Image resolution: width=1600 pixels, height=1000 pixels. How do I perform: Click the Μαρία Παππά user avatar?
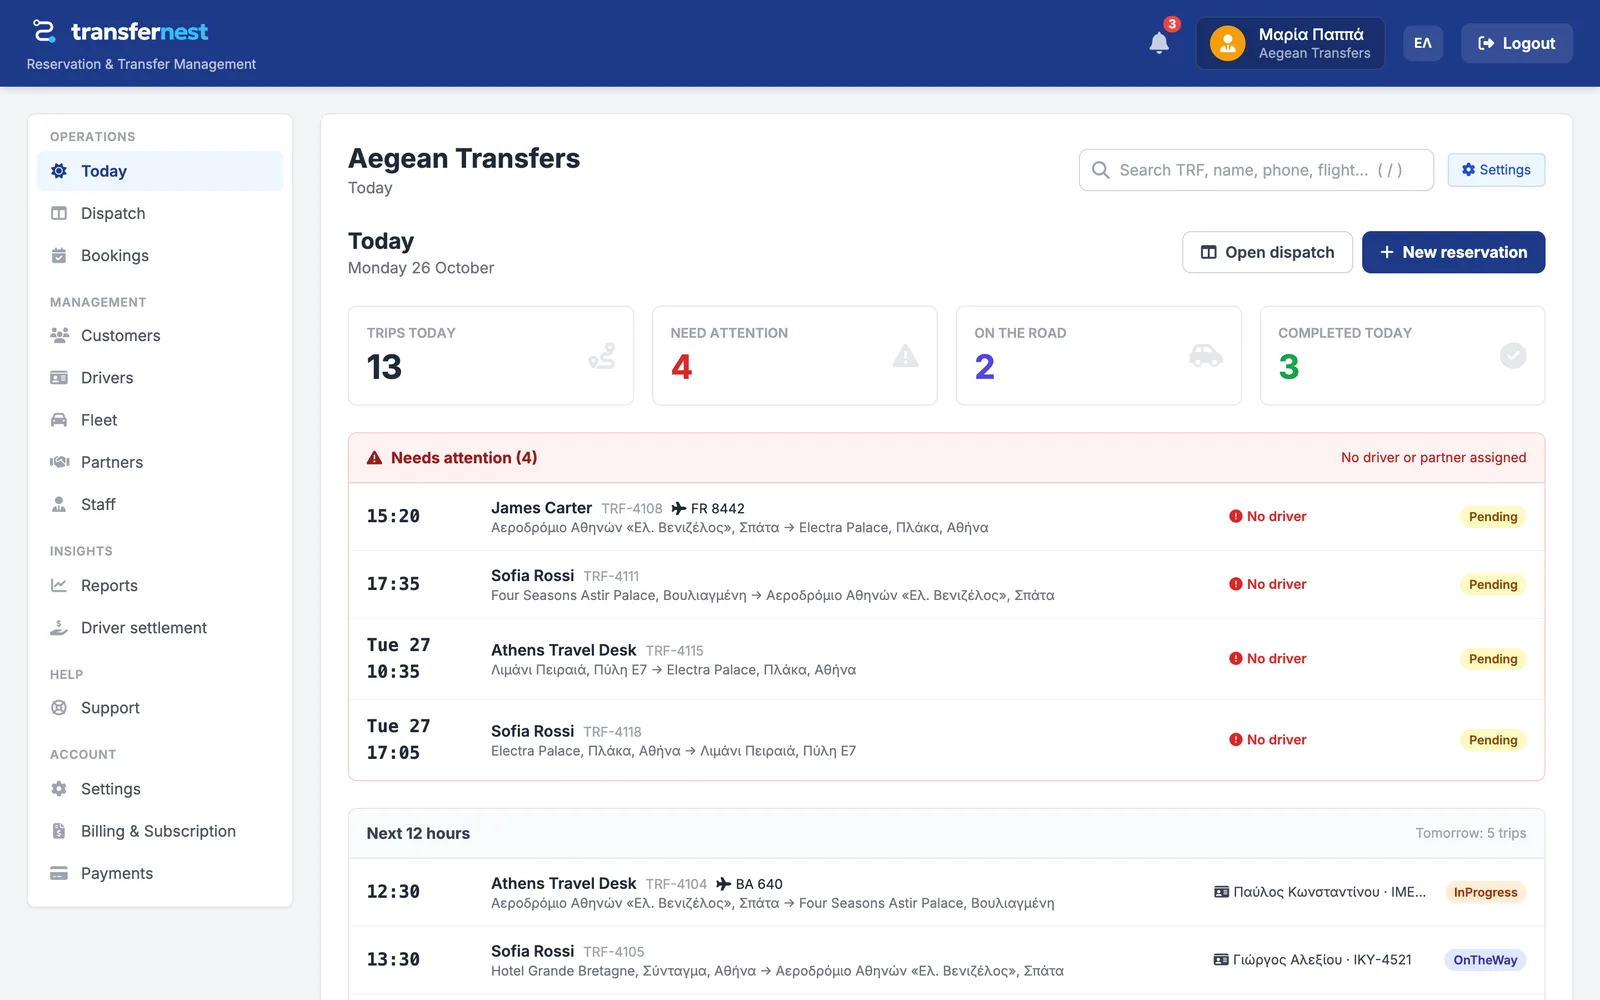pos(1227,43)
